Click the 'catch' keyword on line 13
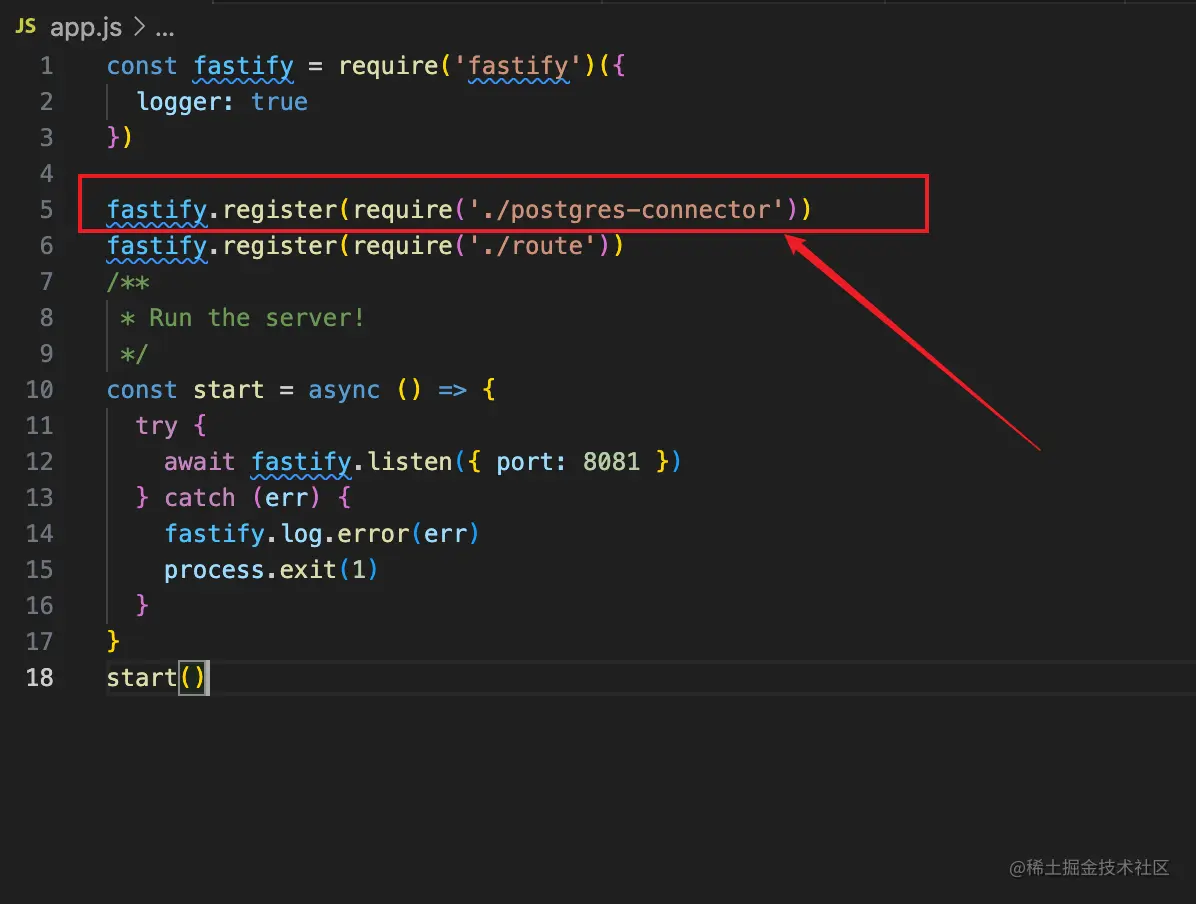Screen dimensions: 1196x904 (200, 497)
